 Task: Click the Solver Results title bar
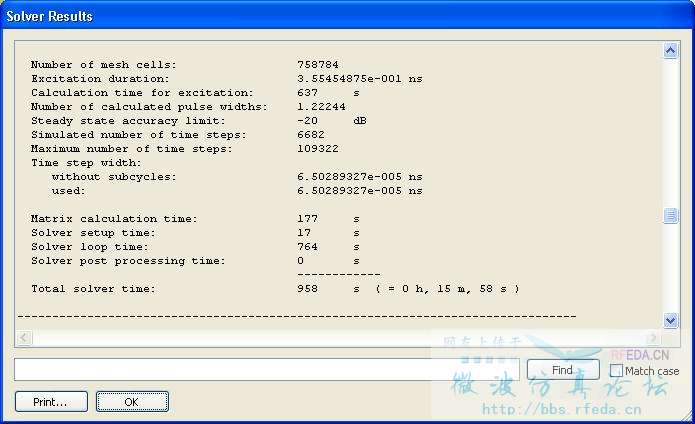pos(348,16)
